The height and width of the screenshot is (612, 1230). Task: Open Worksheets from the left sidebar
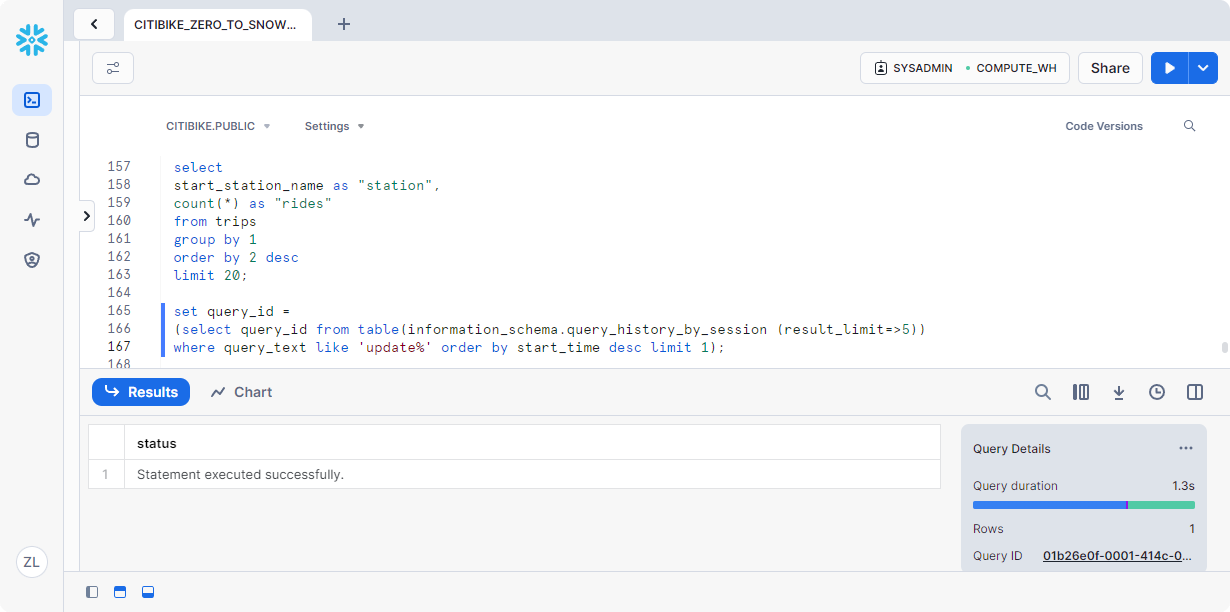32,100
